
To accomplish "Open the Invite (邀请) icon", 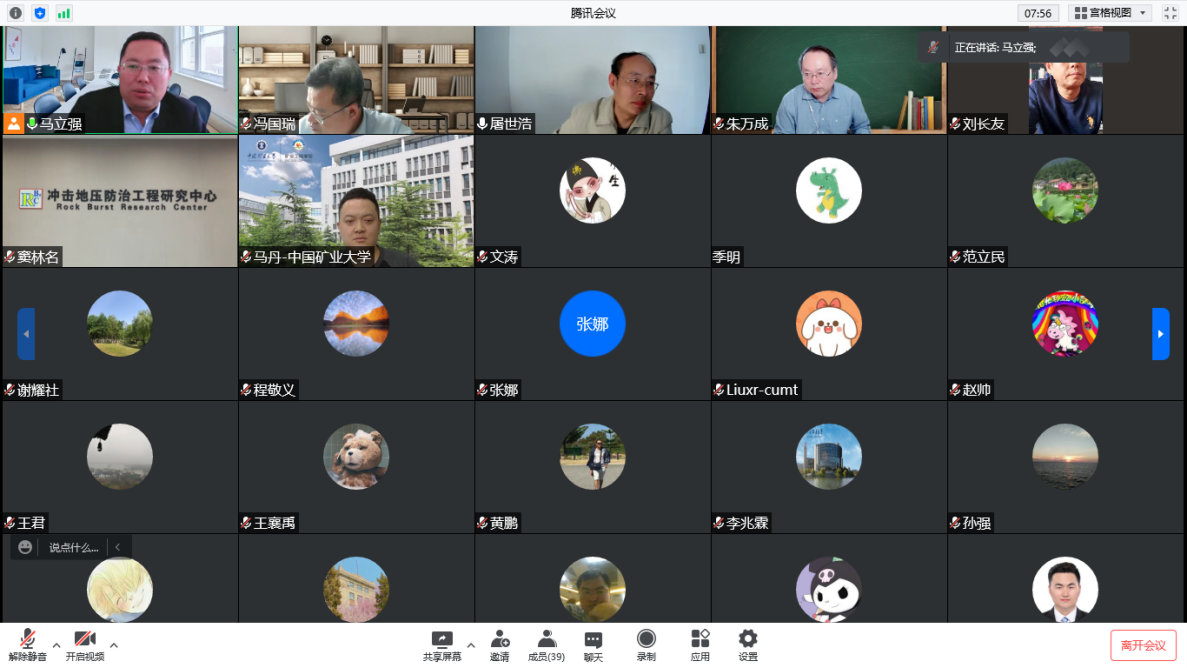I will (x=499, y=645).
